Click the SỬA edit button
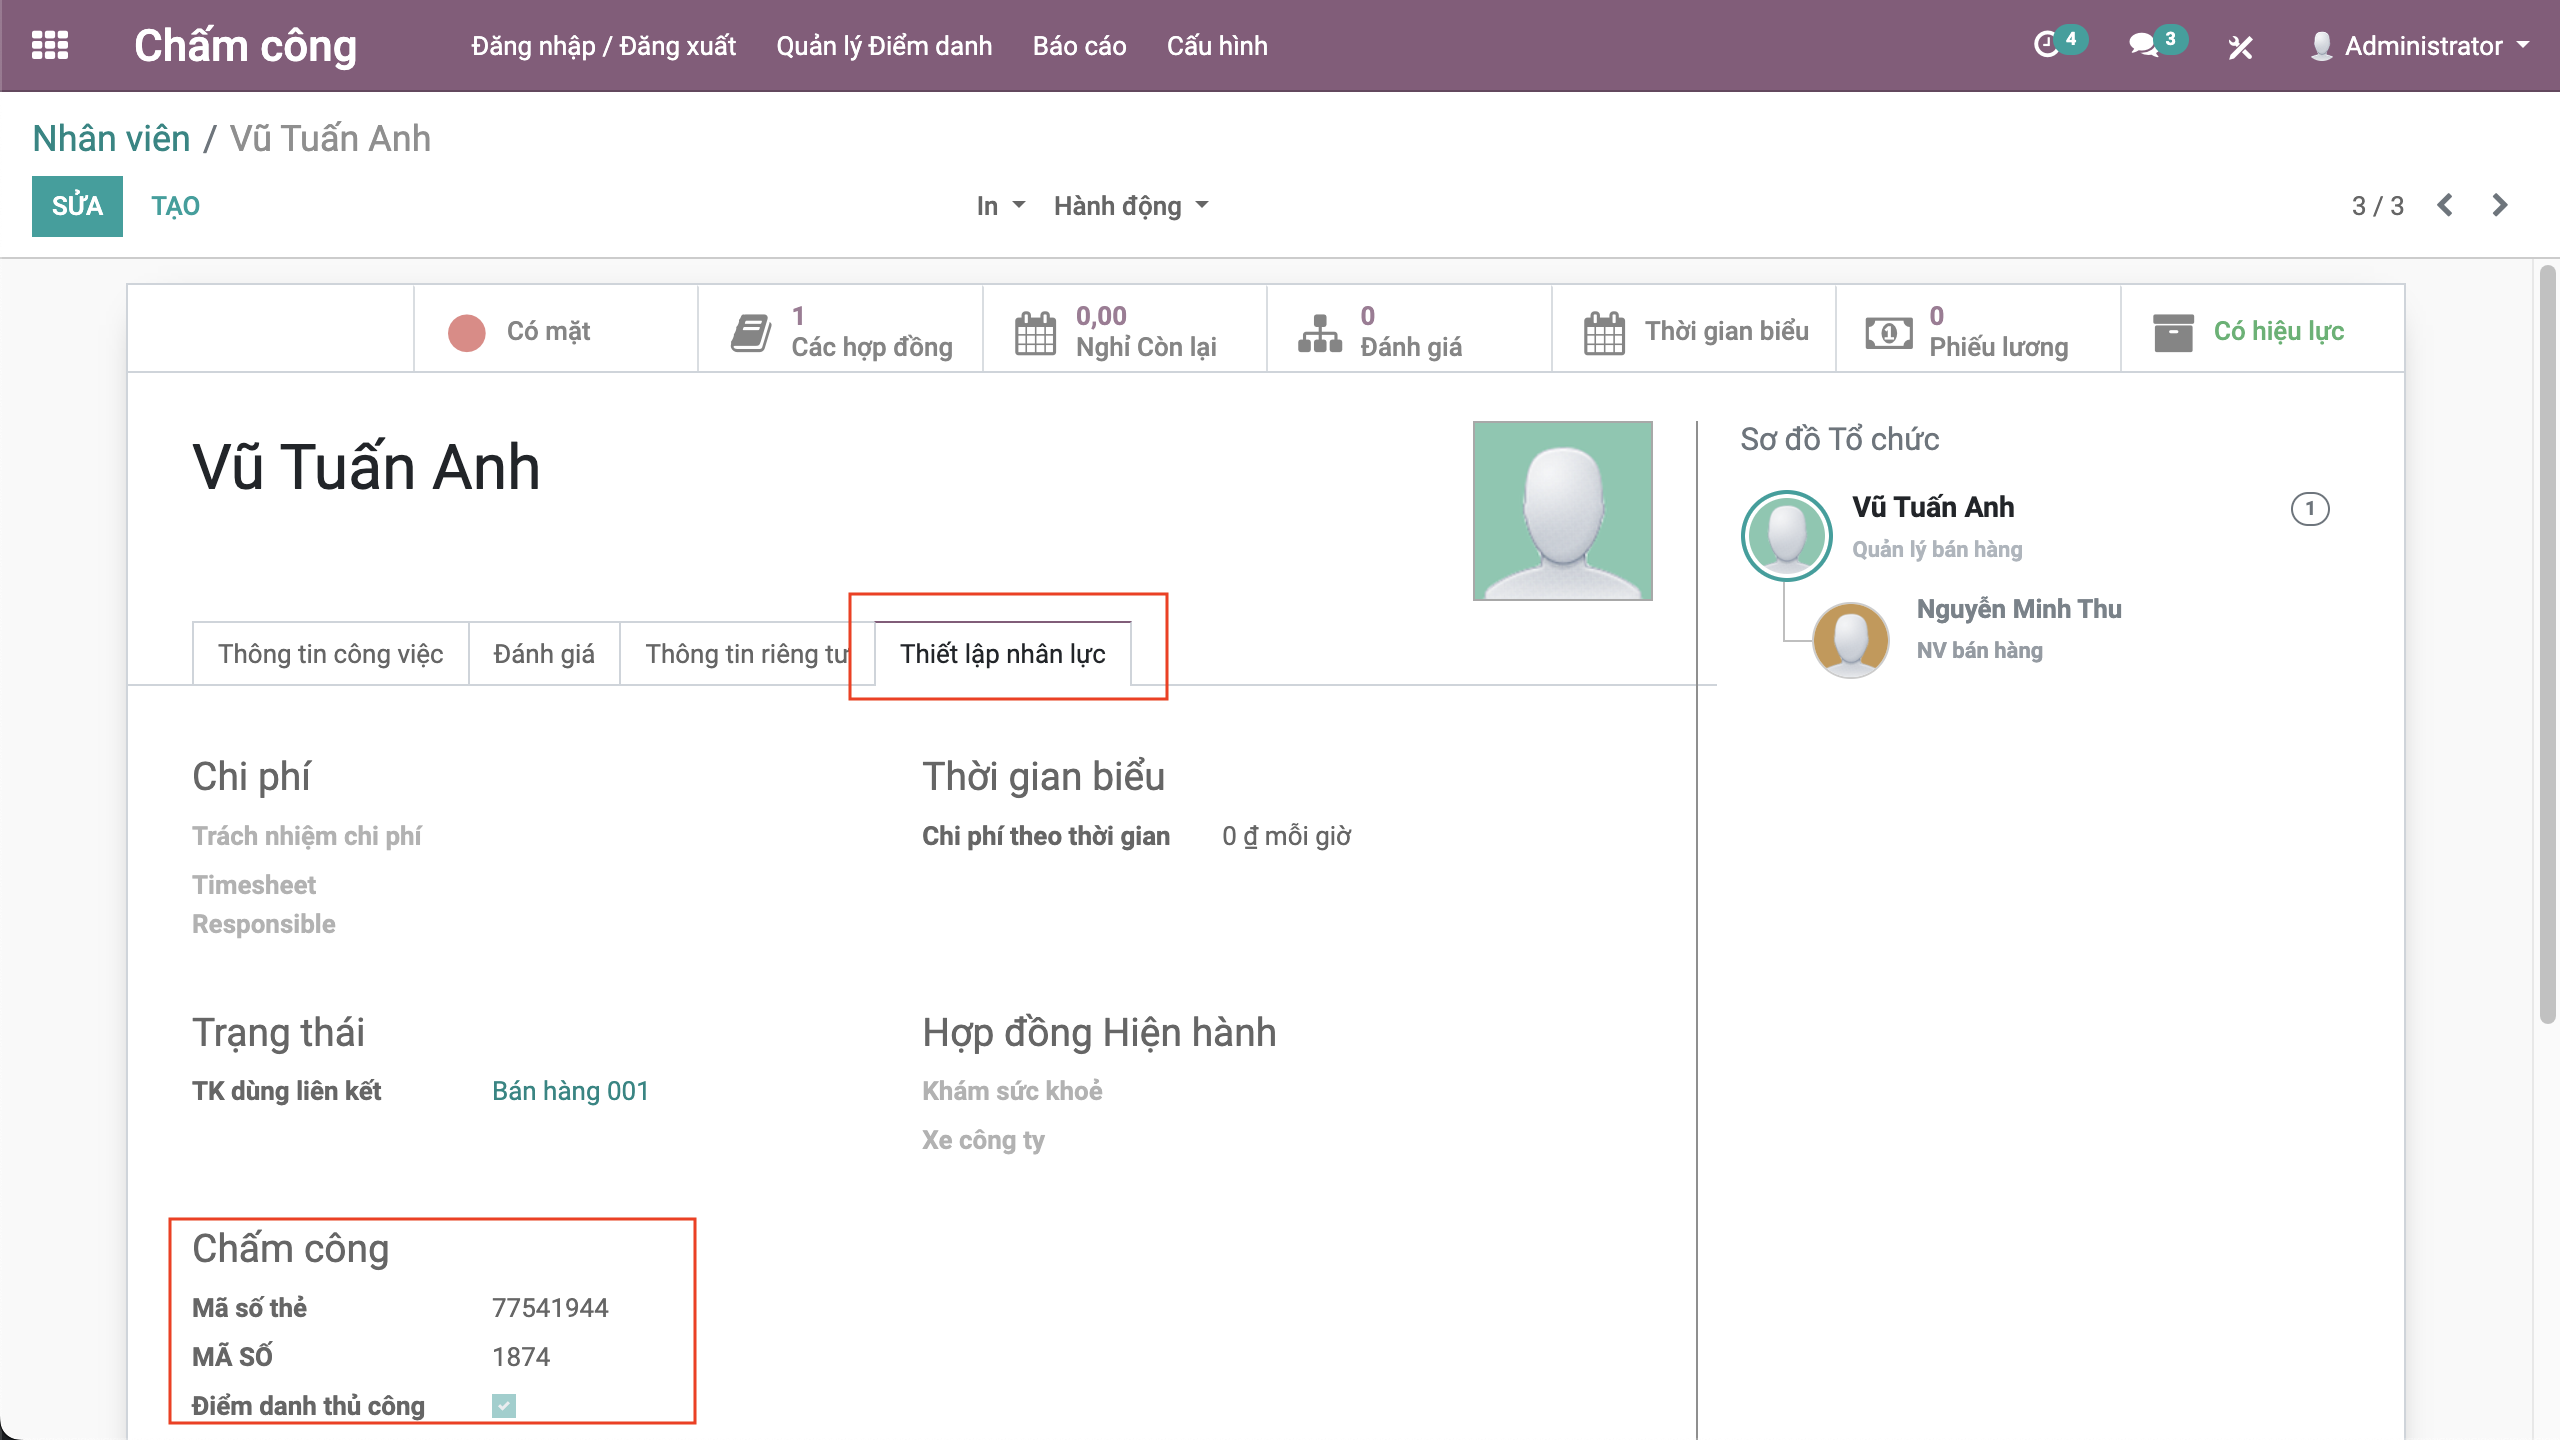The height and width of the screenshot is (1440, 2560). pyautogui.click(x=77, y=206)
